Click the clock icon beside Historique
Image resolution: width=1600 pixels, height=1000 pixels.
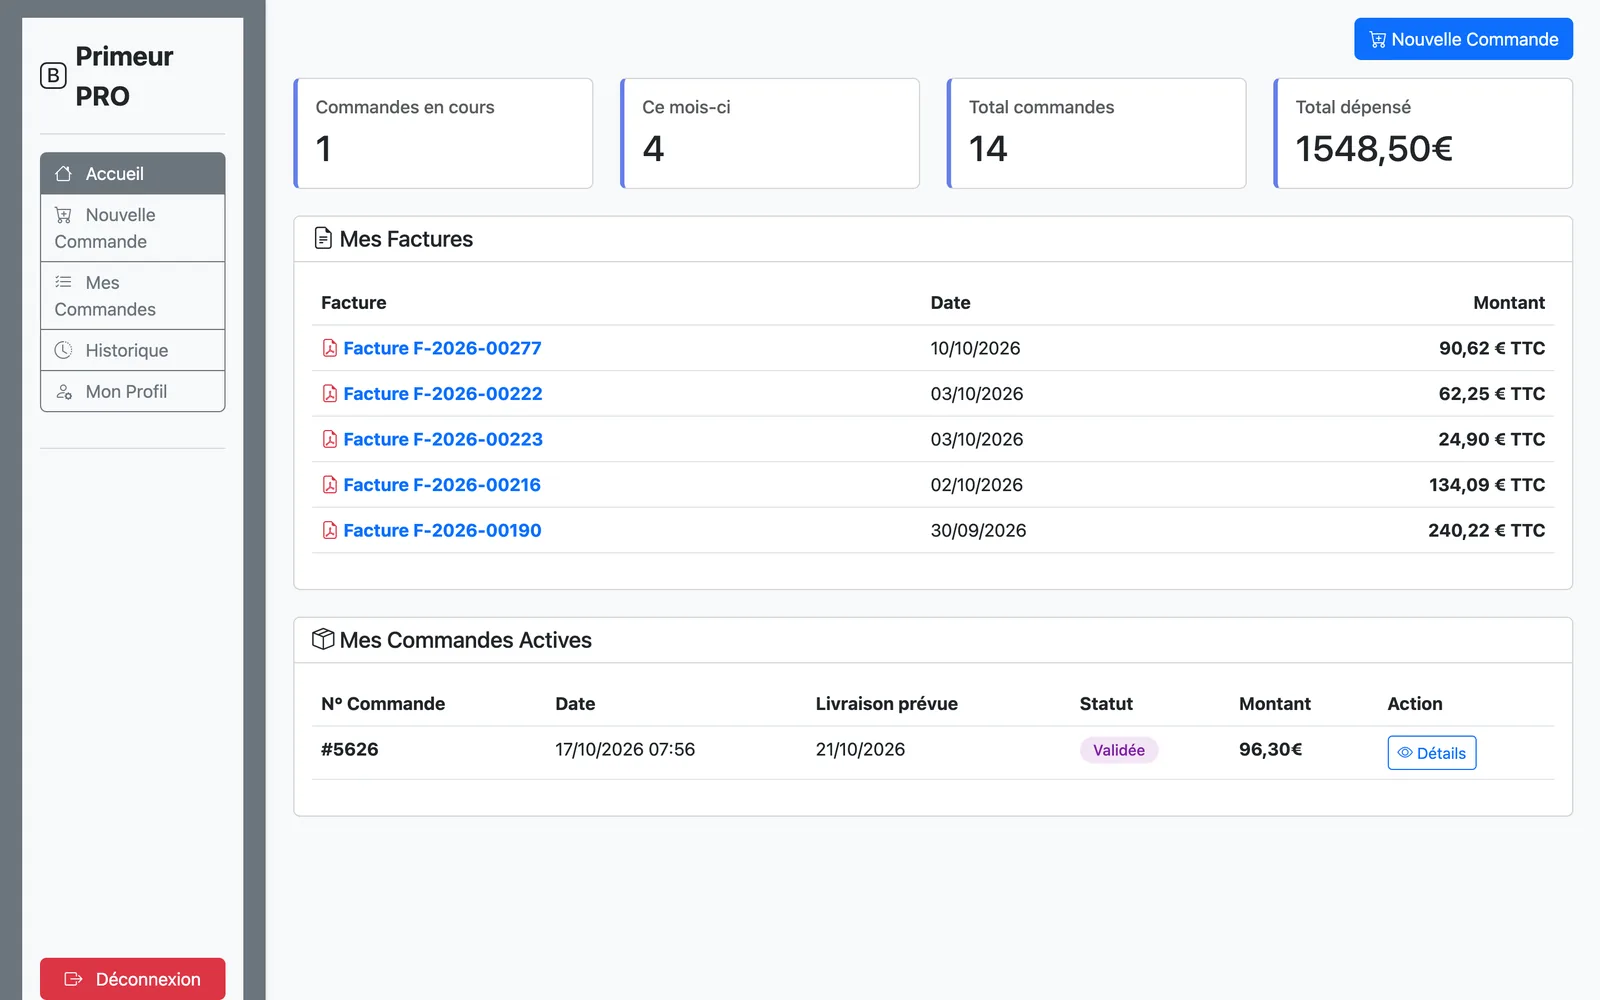pyautogui.click(x=63, y=350)
